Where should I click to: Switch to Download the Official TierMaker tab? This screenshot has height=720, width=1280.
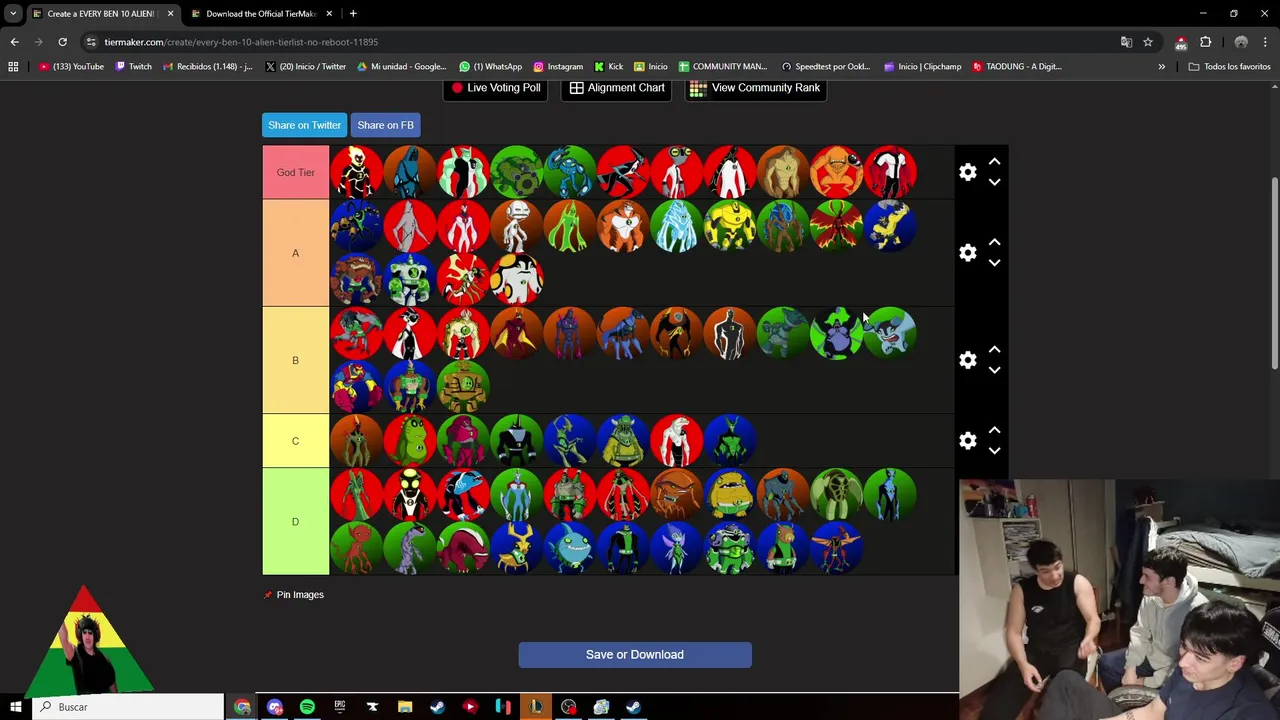pyautogui.click(x=260, y=14)
